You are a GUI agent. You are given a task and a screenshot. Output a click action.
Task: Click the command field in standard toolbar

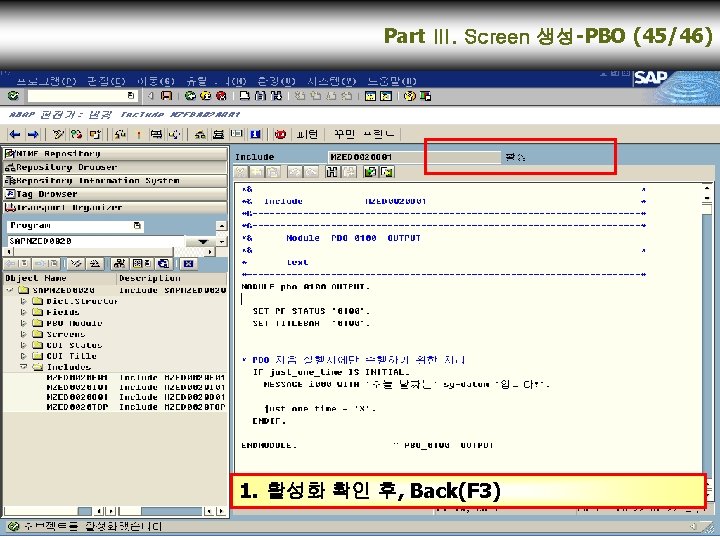click(81, 96)
